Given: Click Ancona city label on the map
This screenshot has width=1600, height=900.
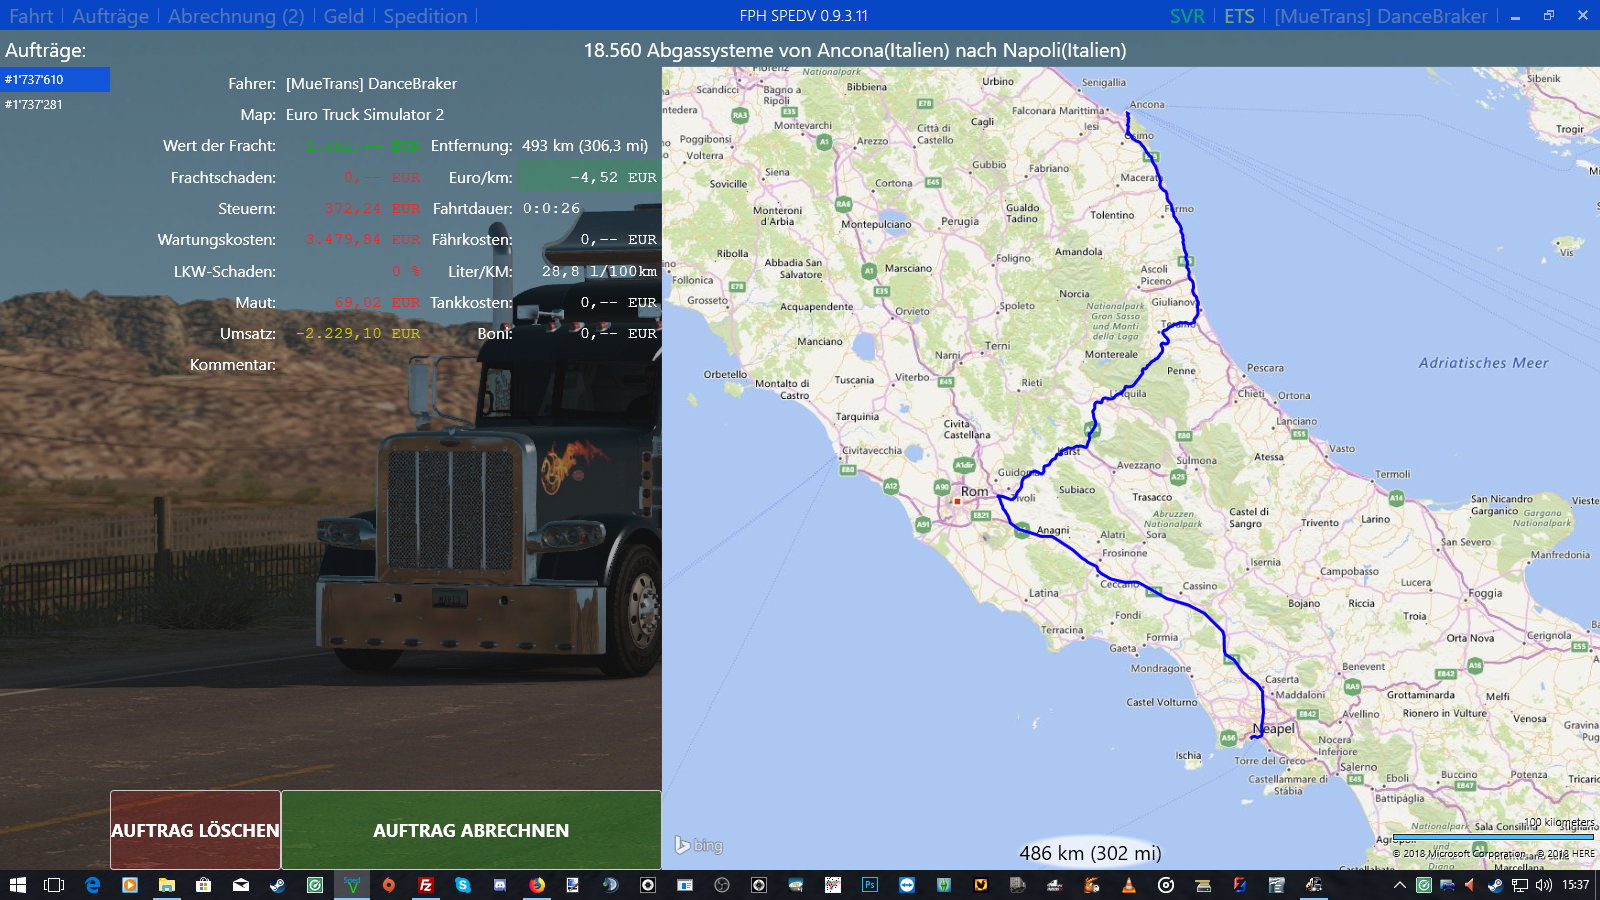Looking at the screenshot, I should click(x=1147, y=104).
